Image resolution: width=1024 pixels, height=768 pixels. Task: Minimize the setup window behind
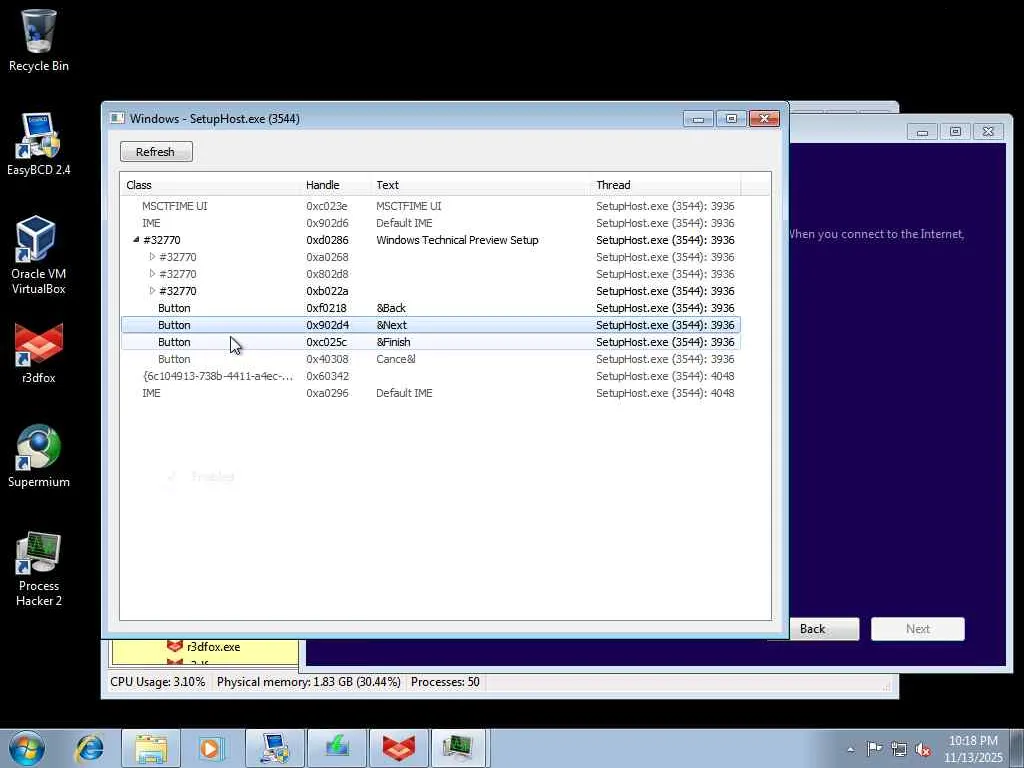pos(922,132)
